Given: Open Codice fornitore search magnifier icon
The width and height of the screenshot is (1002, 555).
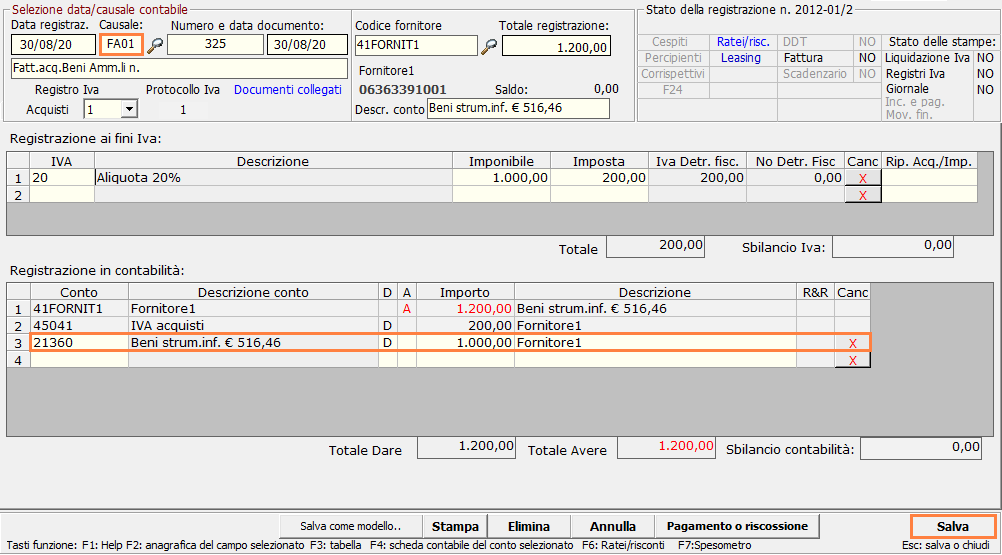Looking at the screenshot, I should tap(489, 46).
